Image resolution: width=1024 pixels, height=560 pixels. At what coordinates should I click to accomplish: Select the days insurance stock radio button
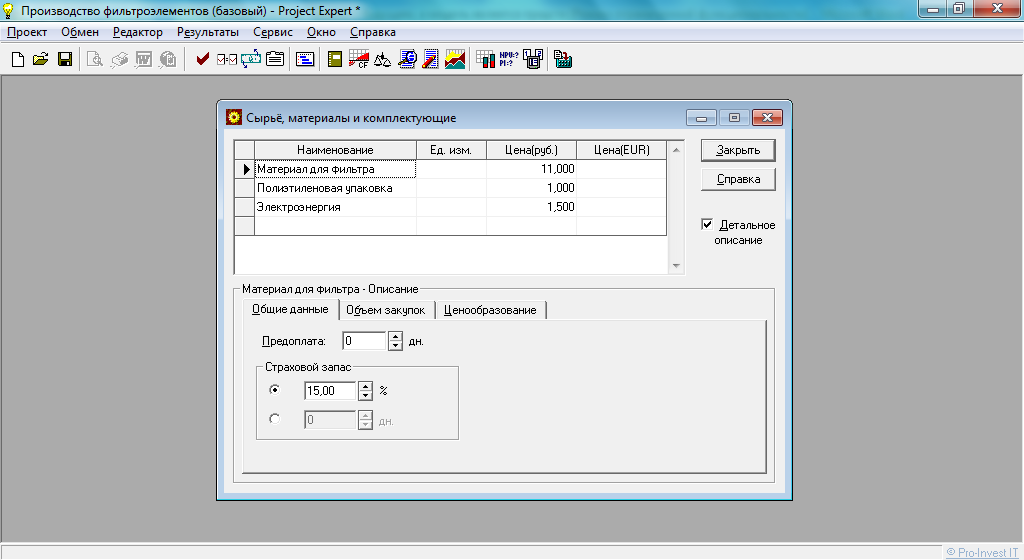[274, 419]
